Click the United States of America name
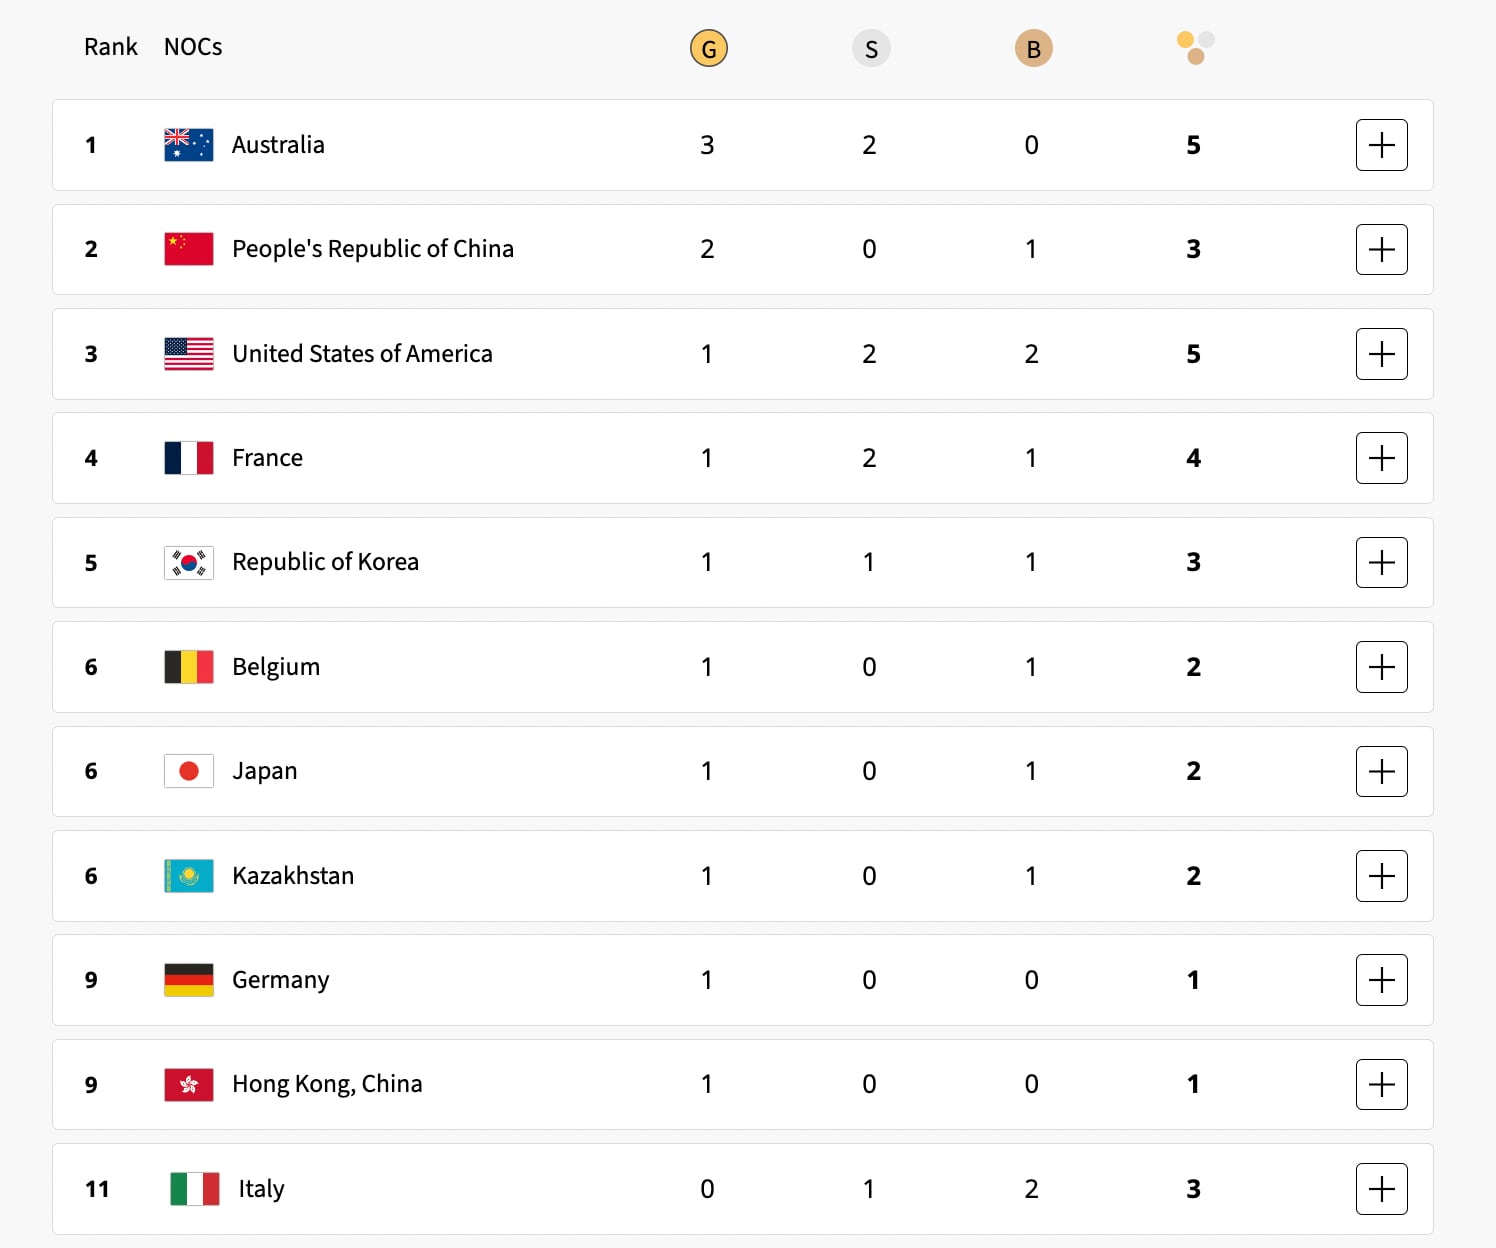The height and width of the screenshot is (1248, 1496). 362,354
